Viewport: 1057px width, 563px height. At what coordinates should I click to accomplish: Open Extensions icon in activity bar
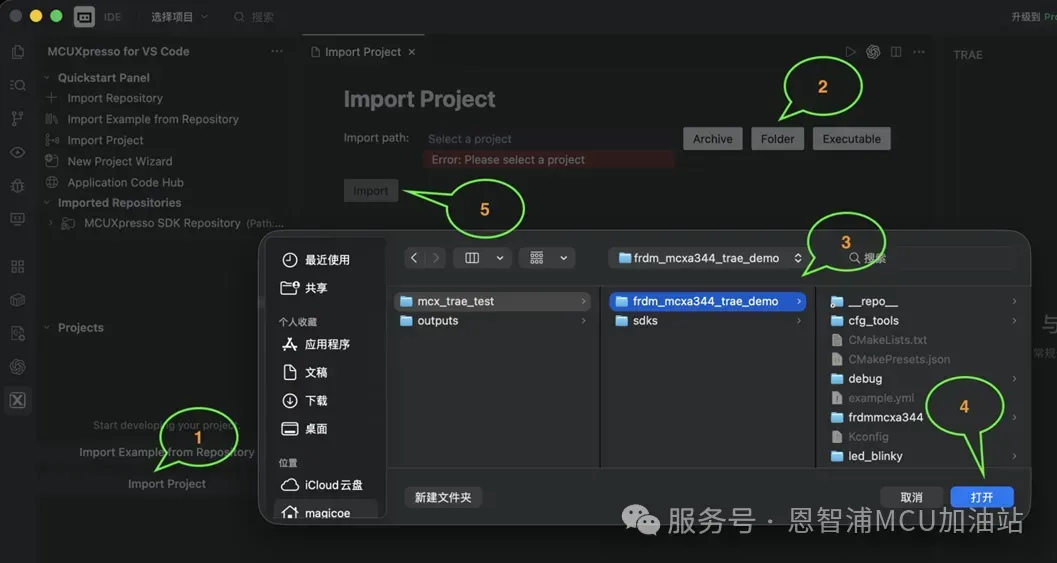(x=18, y=266)
